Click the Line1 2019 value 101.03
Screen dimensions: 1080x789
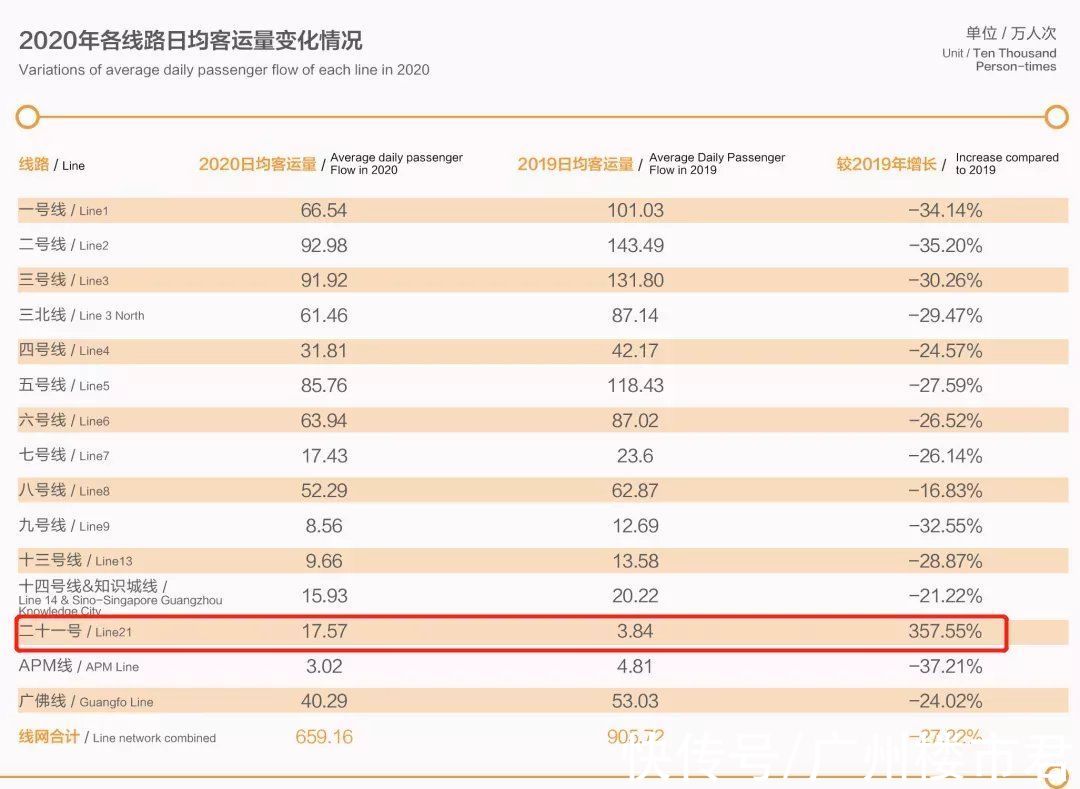635,211
